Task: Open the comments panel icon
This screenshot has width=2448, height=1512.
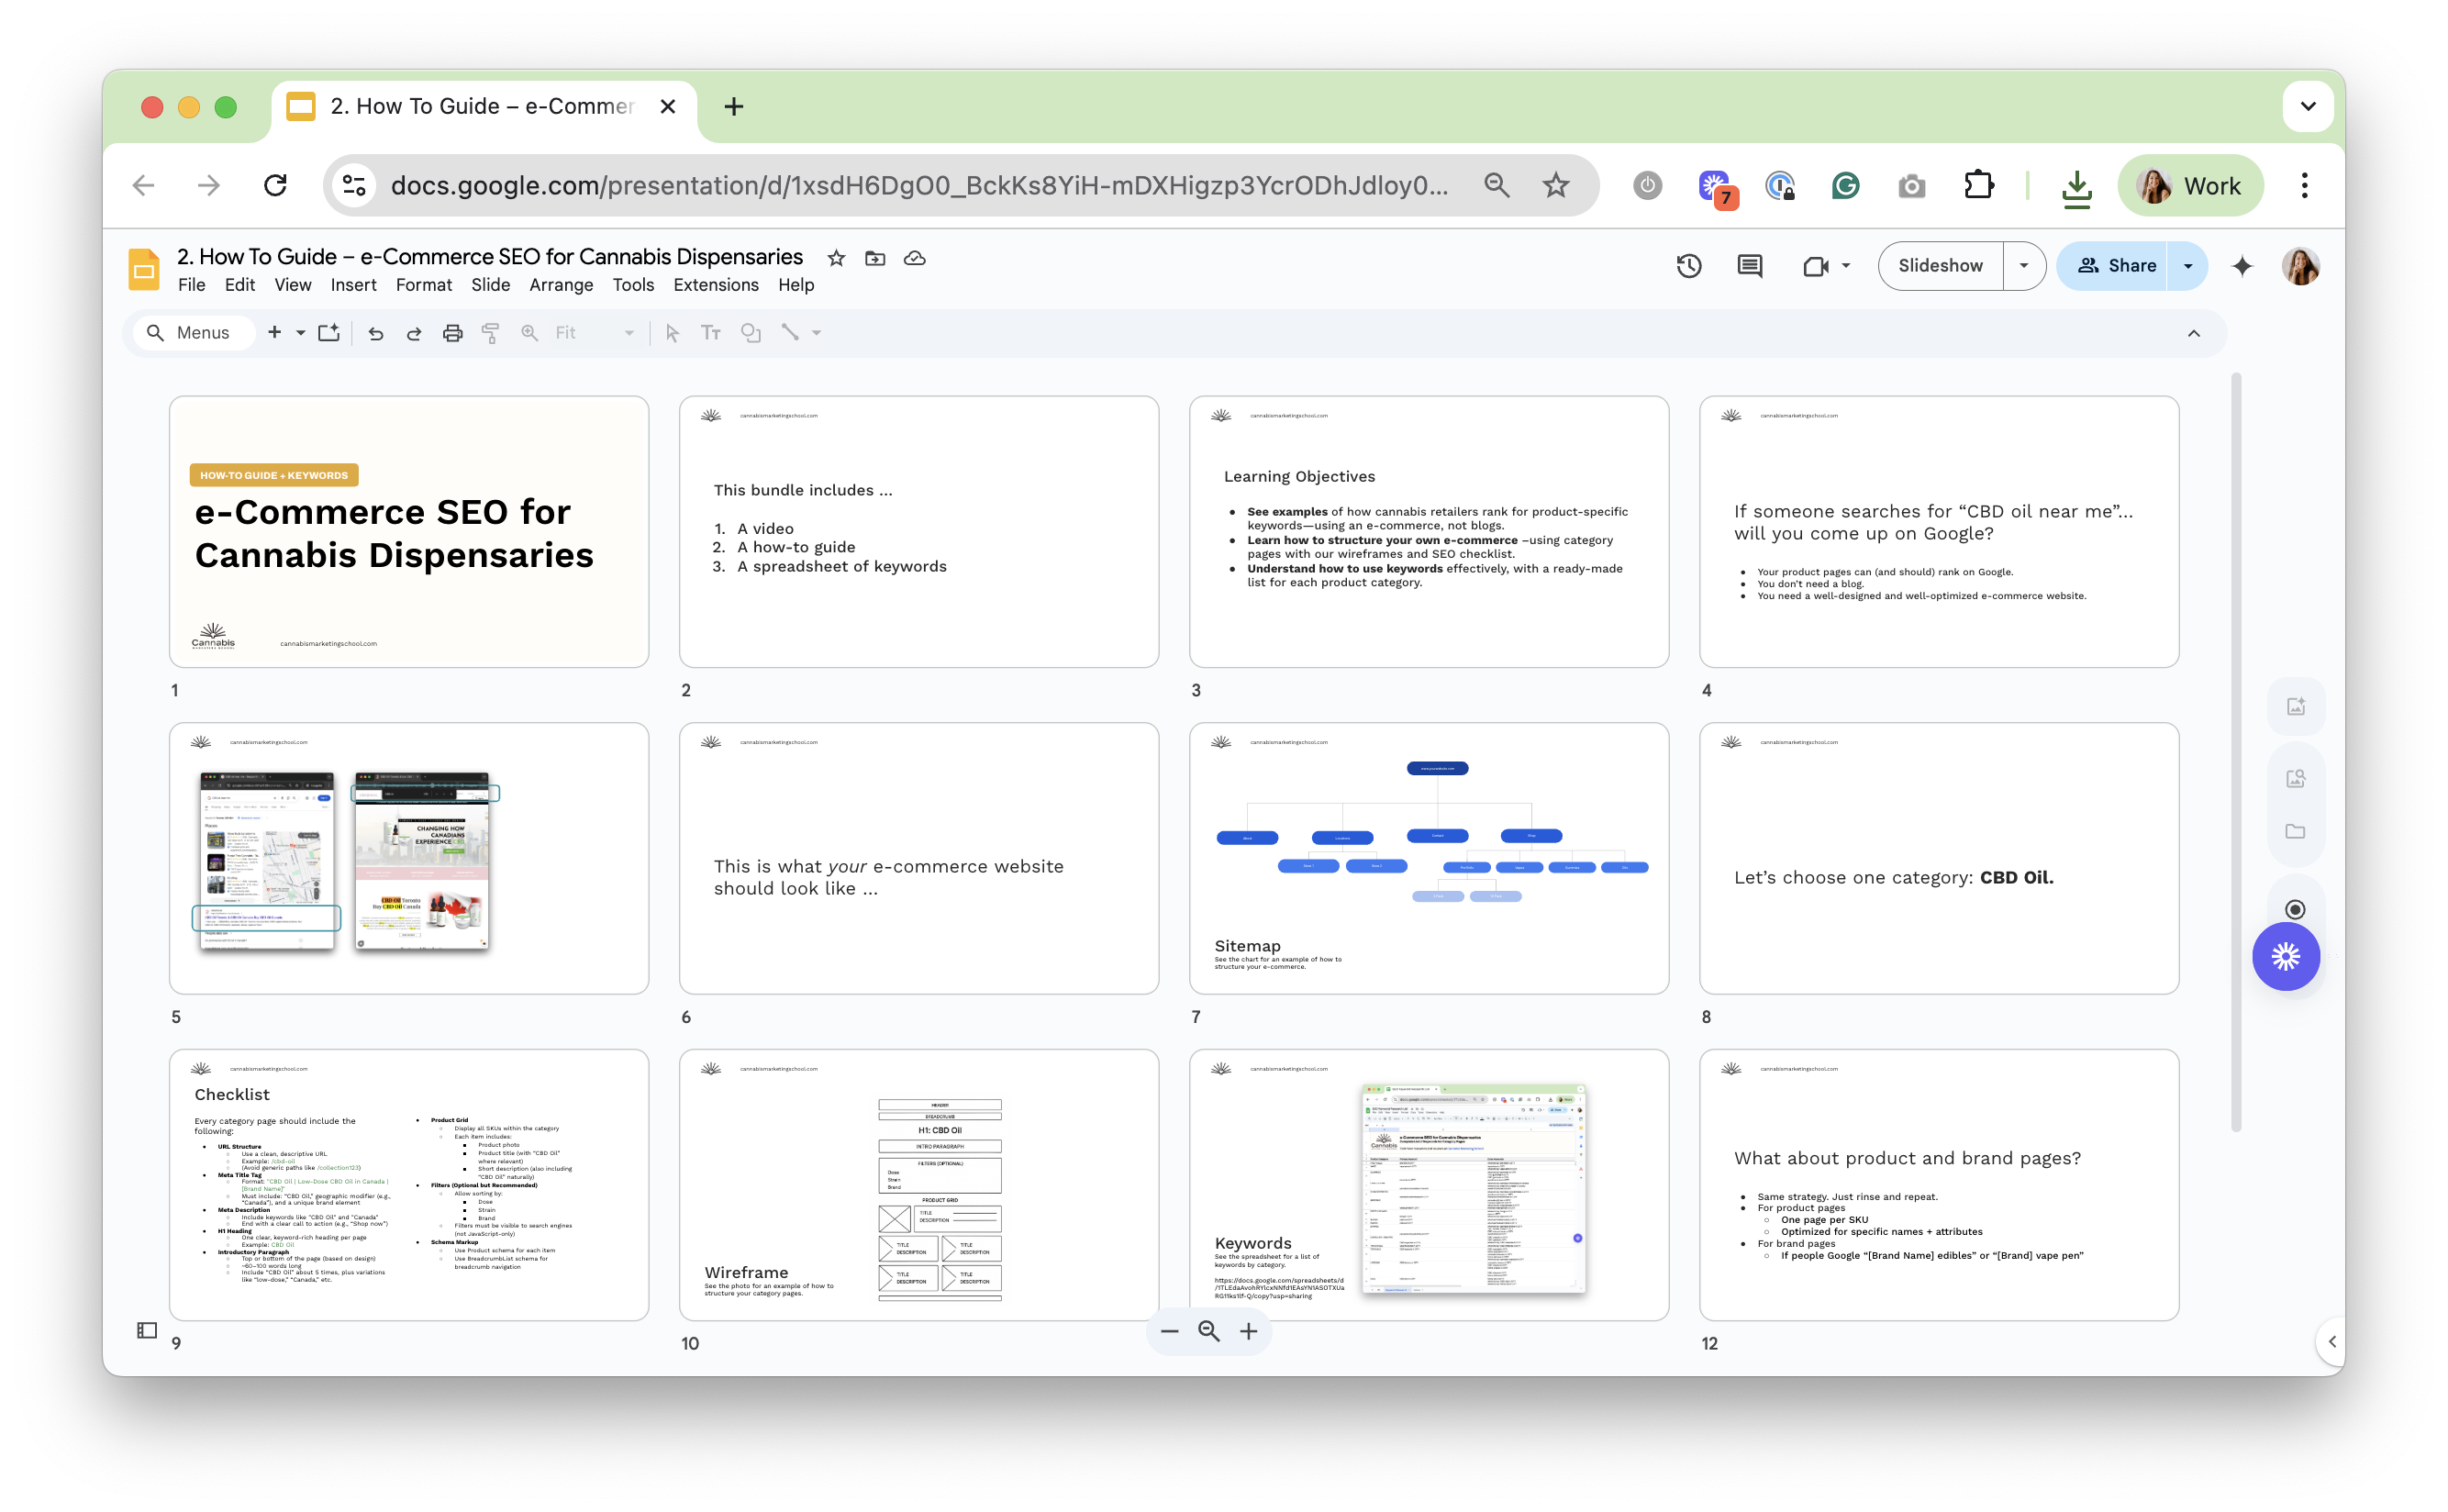Action: 1749,266
